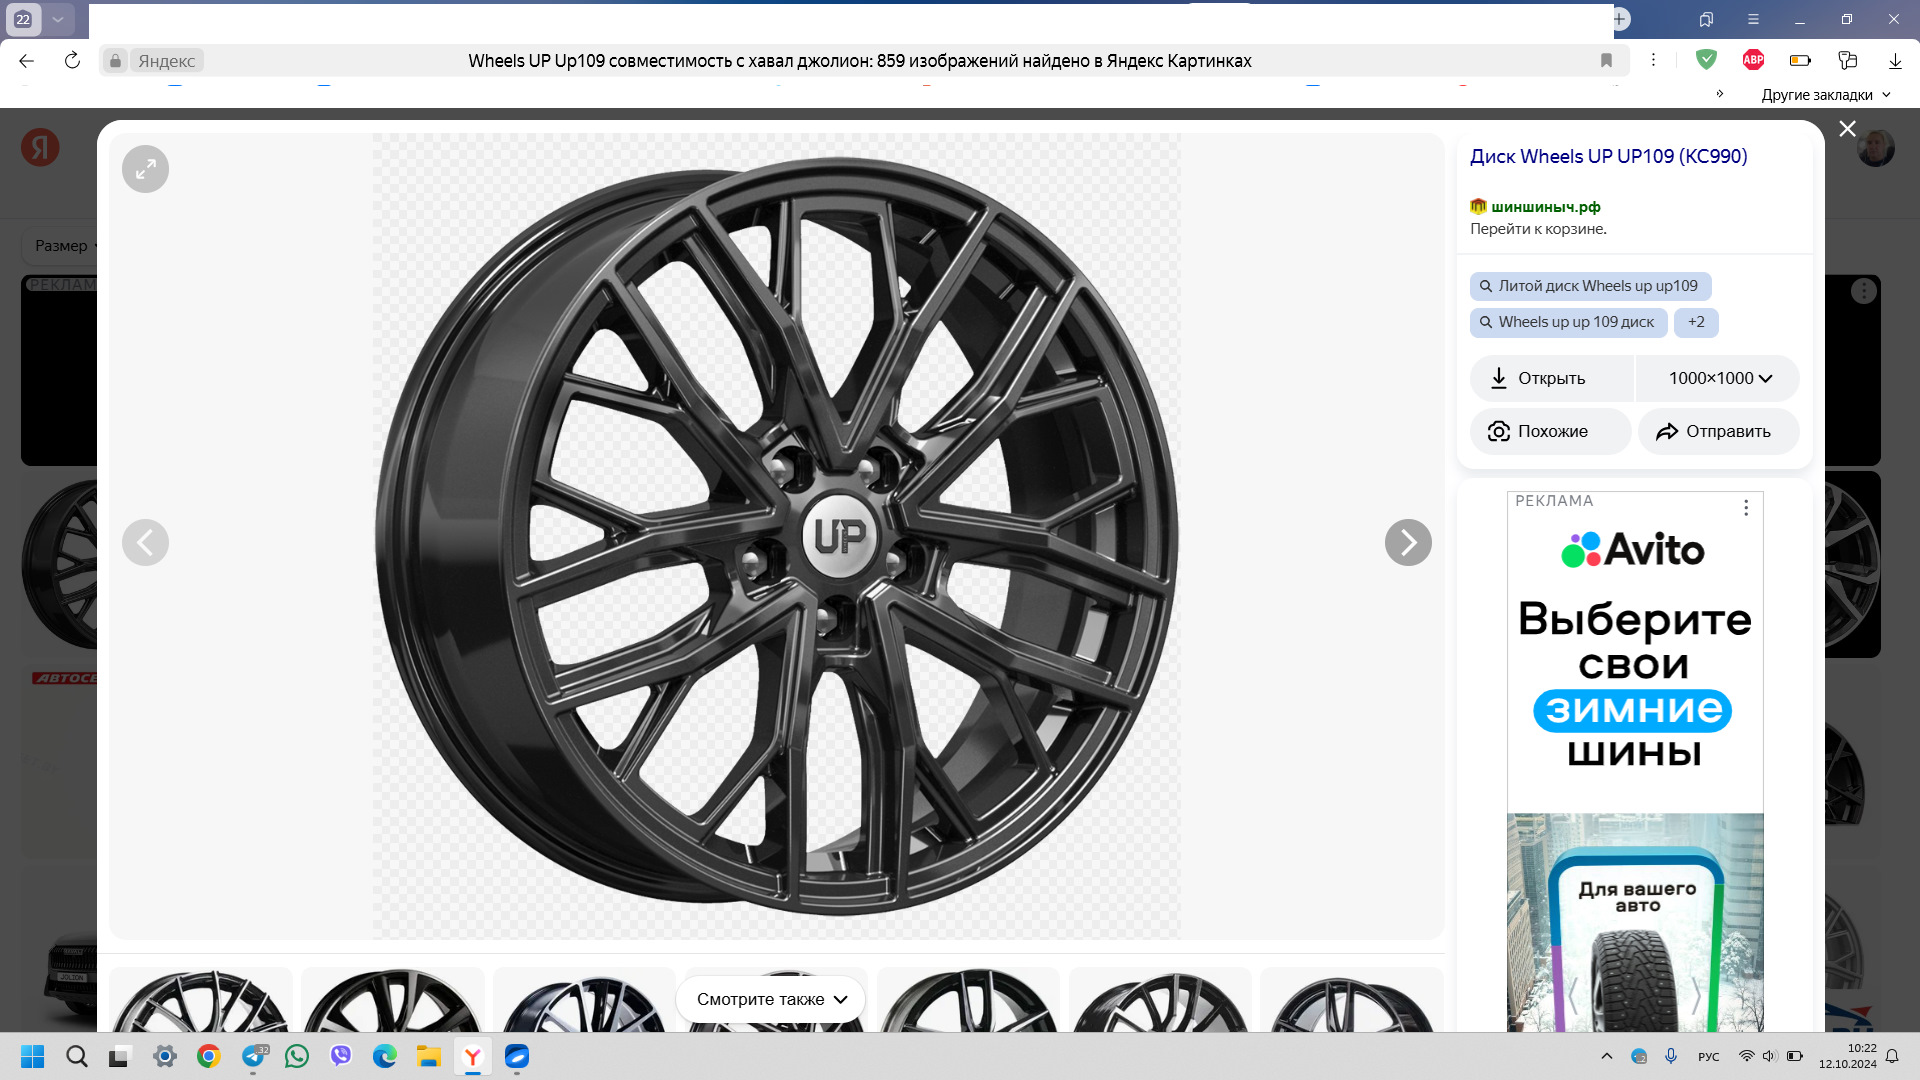Go to next image arrow
This screenshot has width=1920, height=1080.
point(1408,543)
